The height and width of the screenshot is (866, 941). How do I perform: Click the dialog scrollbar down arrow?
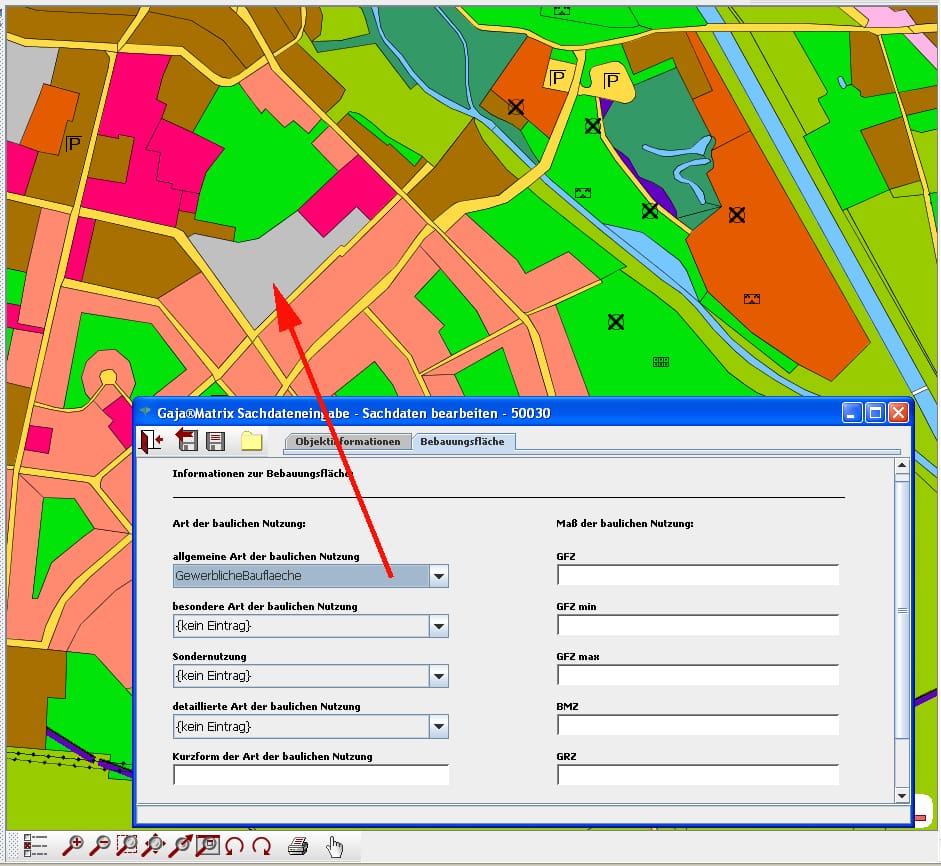901,795
